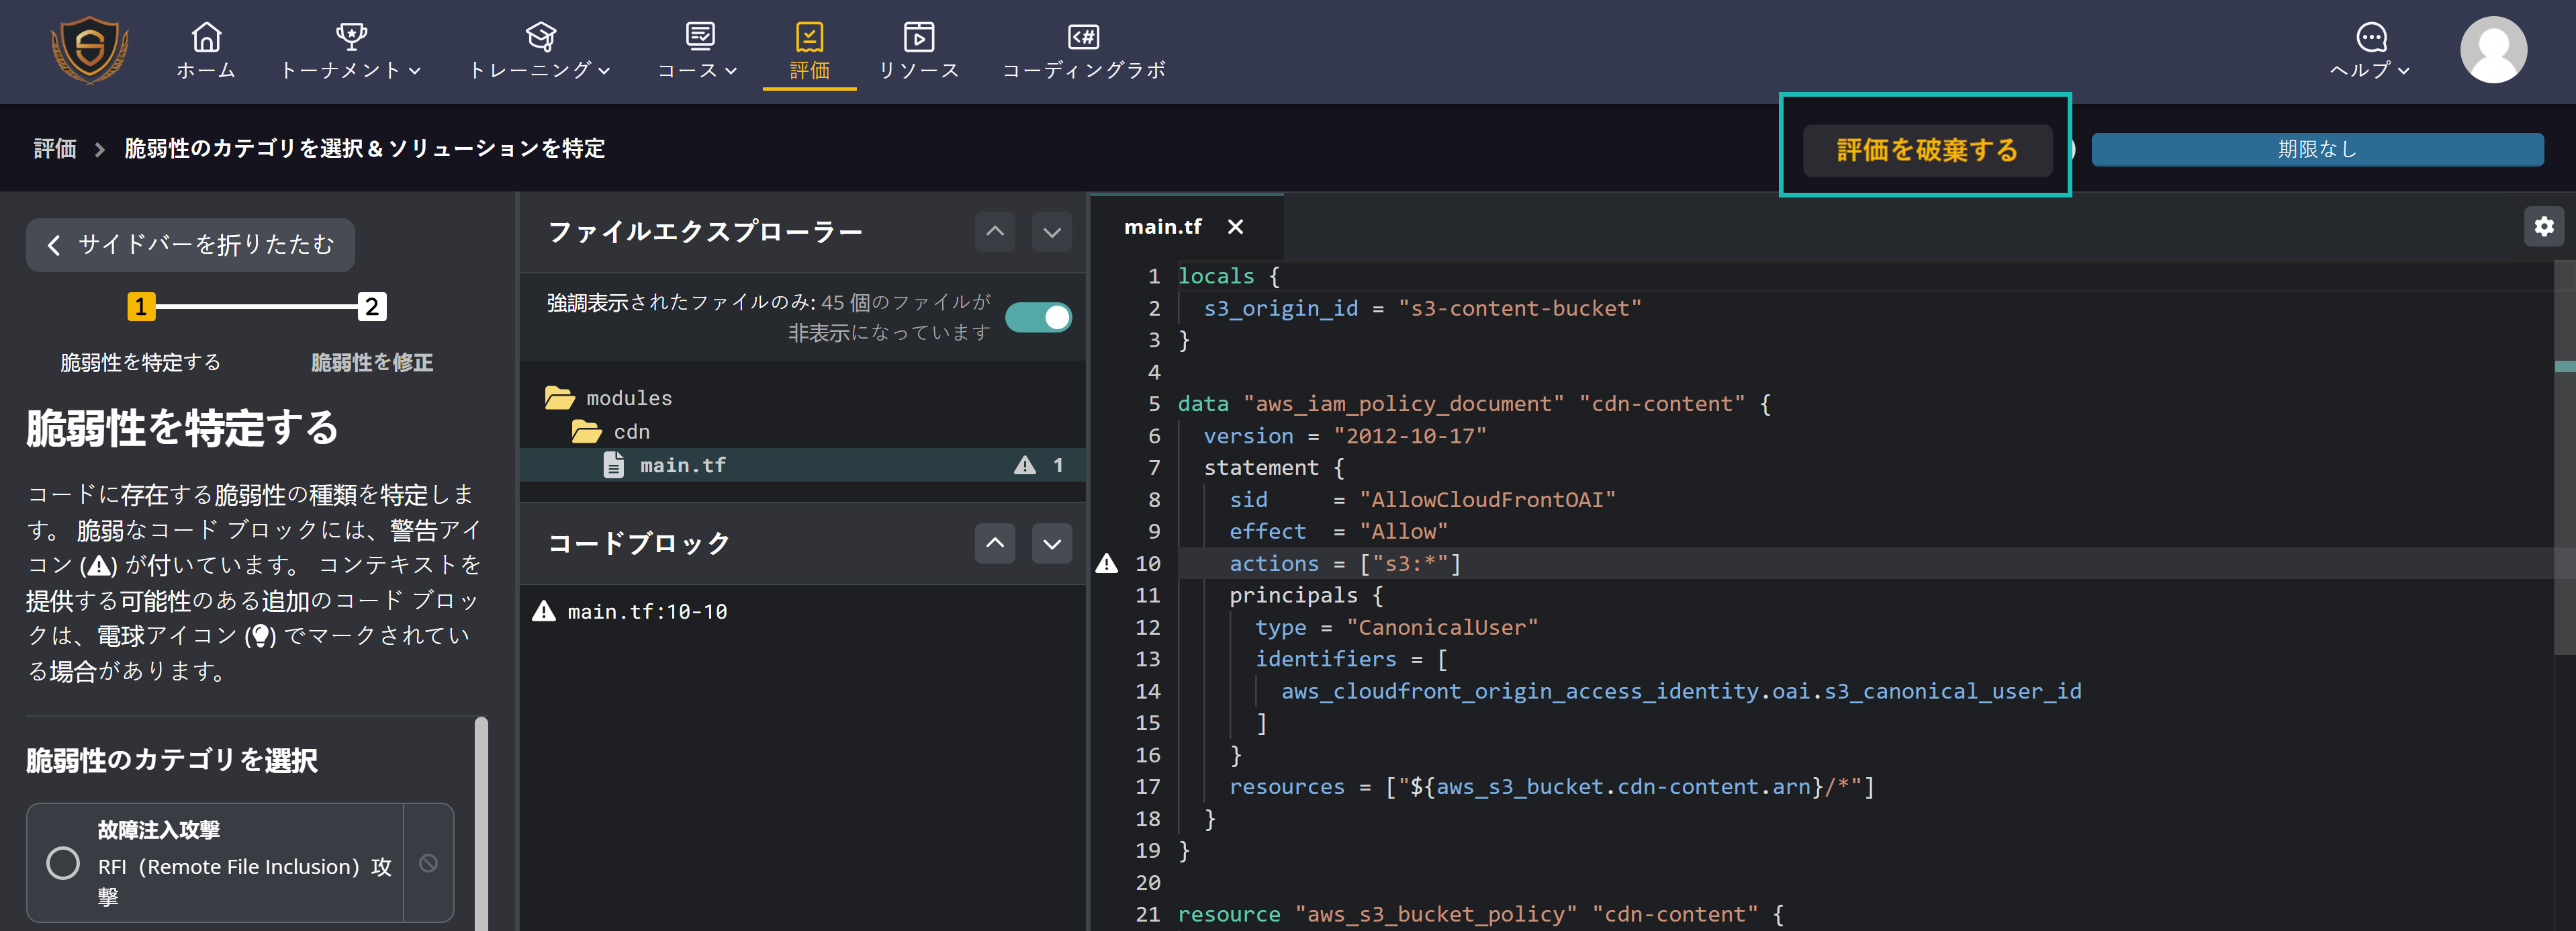Close the main.tf editor tab
This screenshot has width=2576, height=931.
[x=1236, y=227]
